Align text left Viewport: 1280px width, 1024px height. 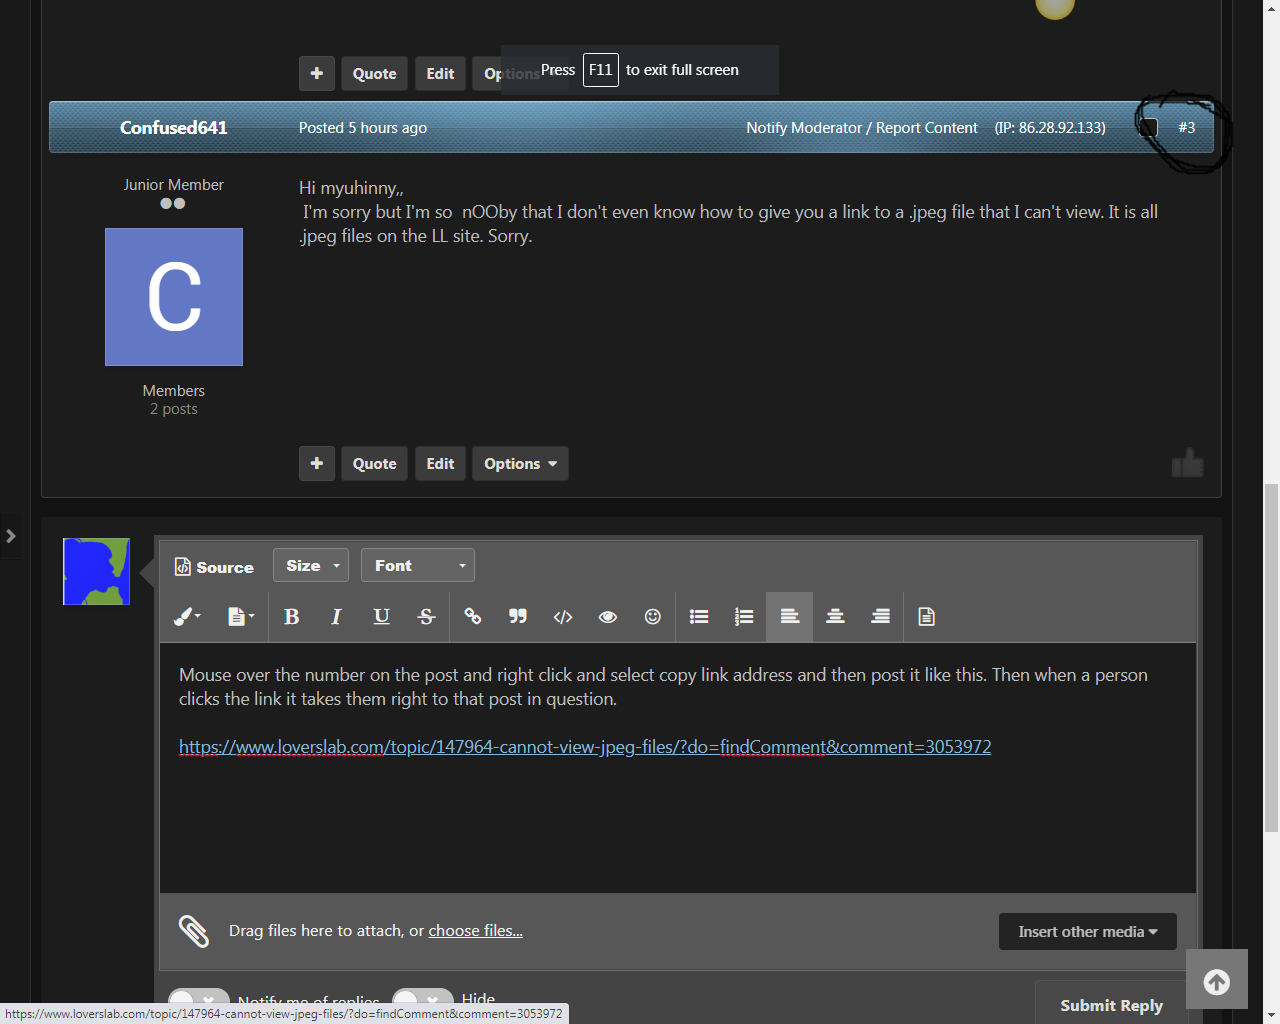(789, 617)
